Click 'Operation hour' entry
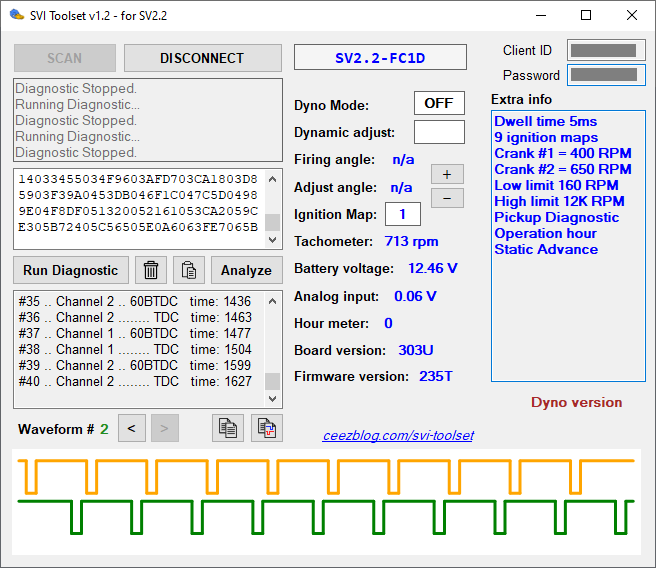The image size is (656, 568). click(545, 233)
